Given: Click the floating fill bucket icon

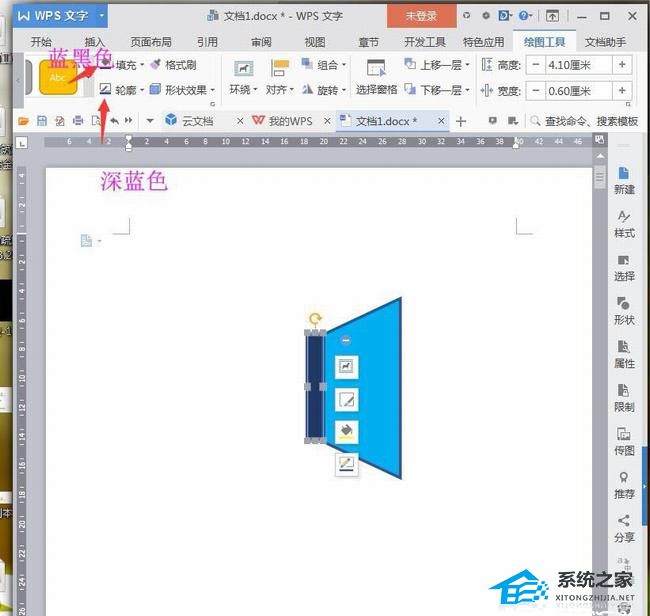Looking at the screenshot, I should click(346, 432).
